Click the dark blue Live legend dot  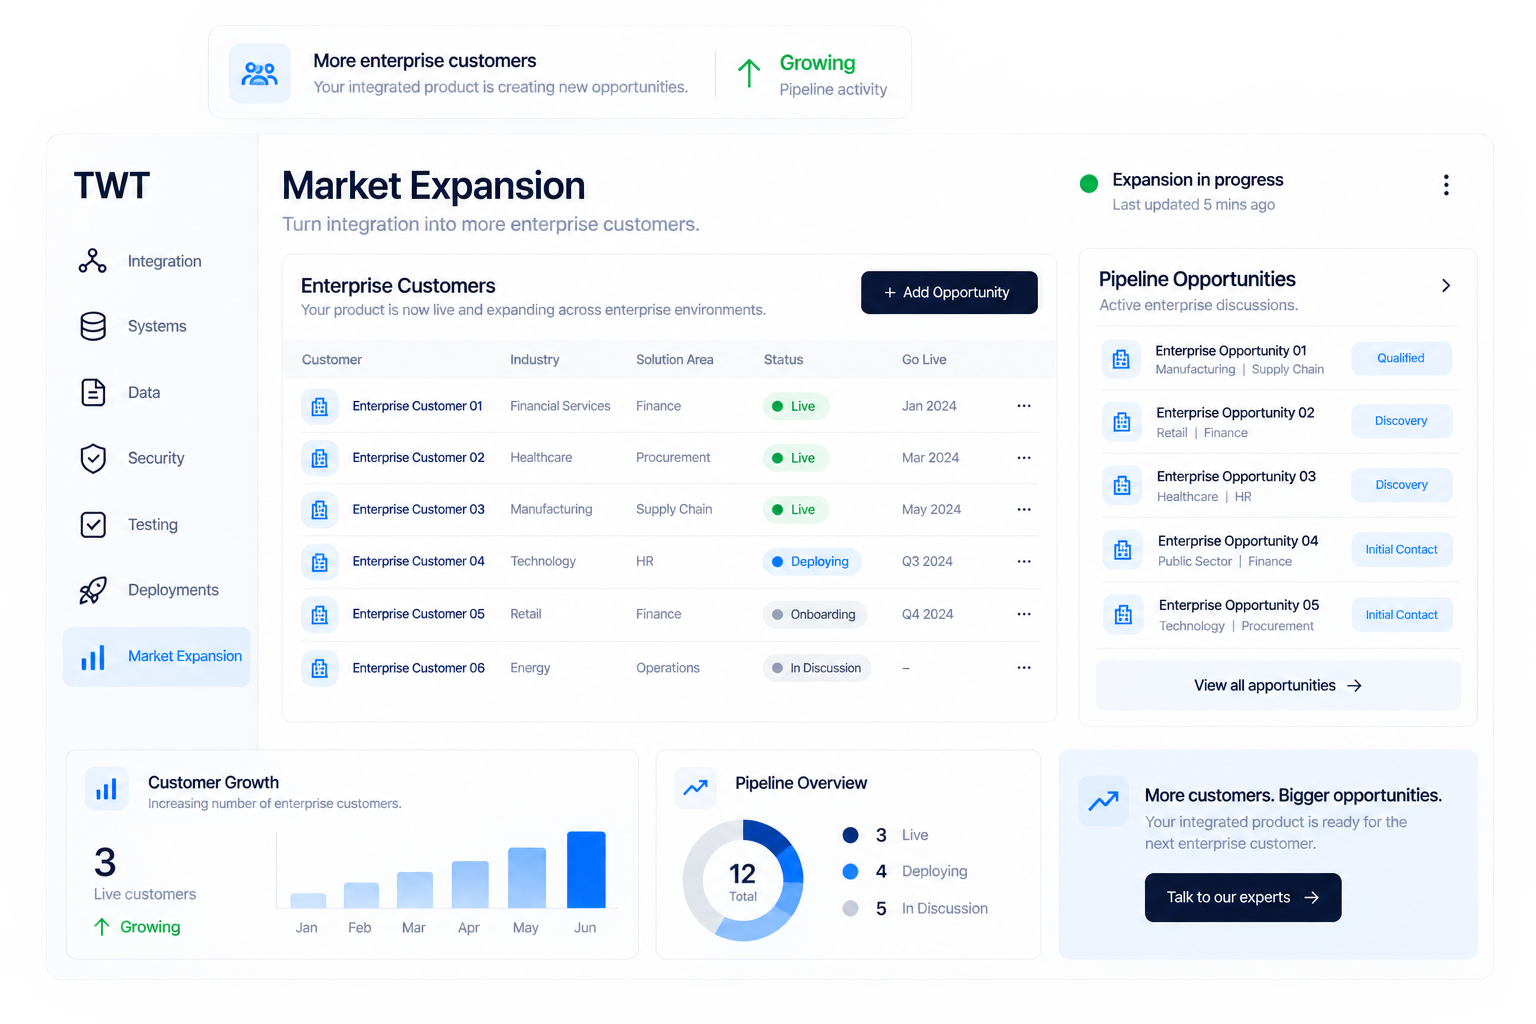click(851, 835)
